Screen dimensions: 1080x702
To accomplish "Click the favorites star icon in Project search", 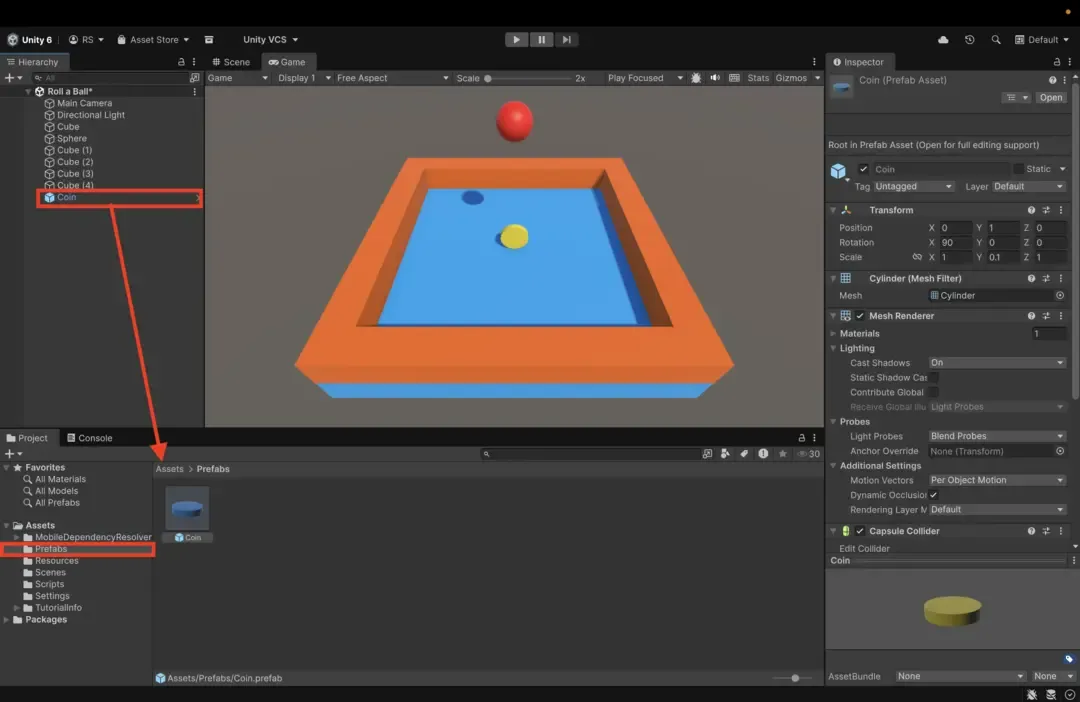I will 782,454.
